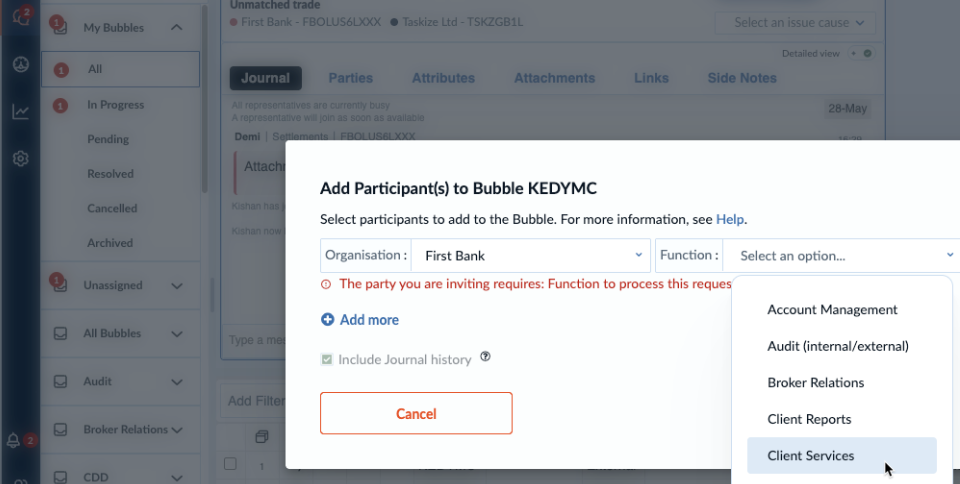Viewport: 960px width, 484px height.
Task: Open the Help link in dialog
Action: (730, 219)
